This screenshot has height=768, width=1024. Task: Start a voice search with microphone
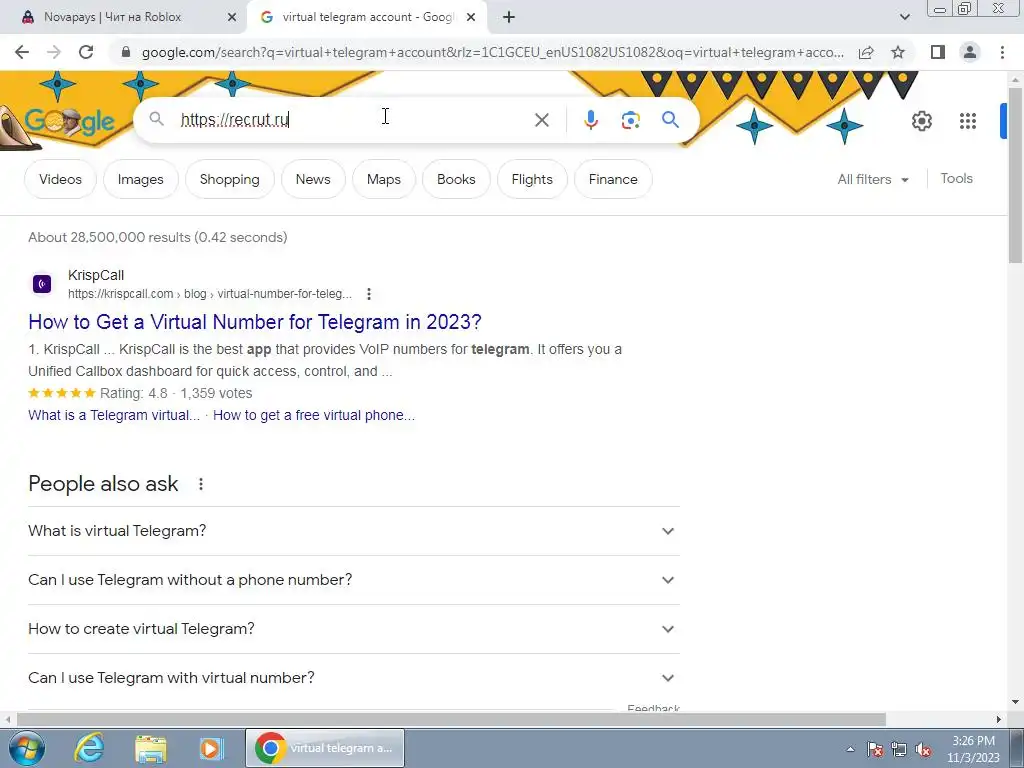pyautogui.click(x=590, y=120)
